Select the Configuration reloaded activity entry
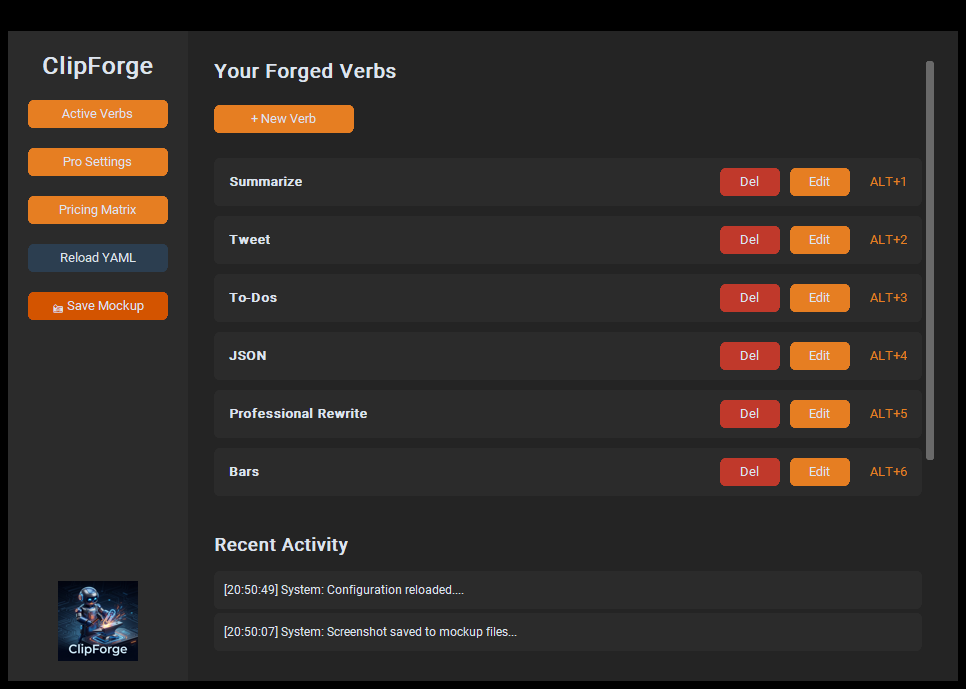 [x=567, y=590]
